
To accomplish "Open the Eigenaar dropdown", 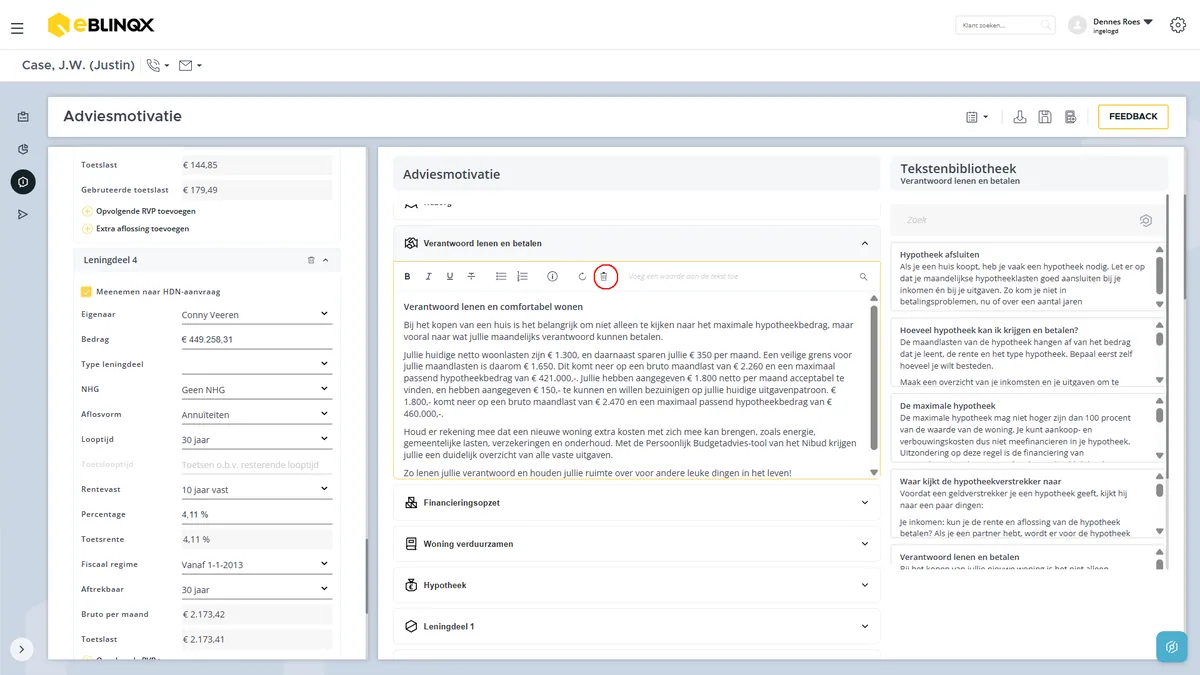I will click(255, 315).
